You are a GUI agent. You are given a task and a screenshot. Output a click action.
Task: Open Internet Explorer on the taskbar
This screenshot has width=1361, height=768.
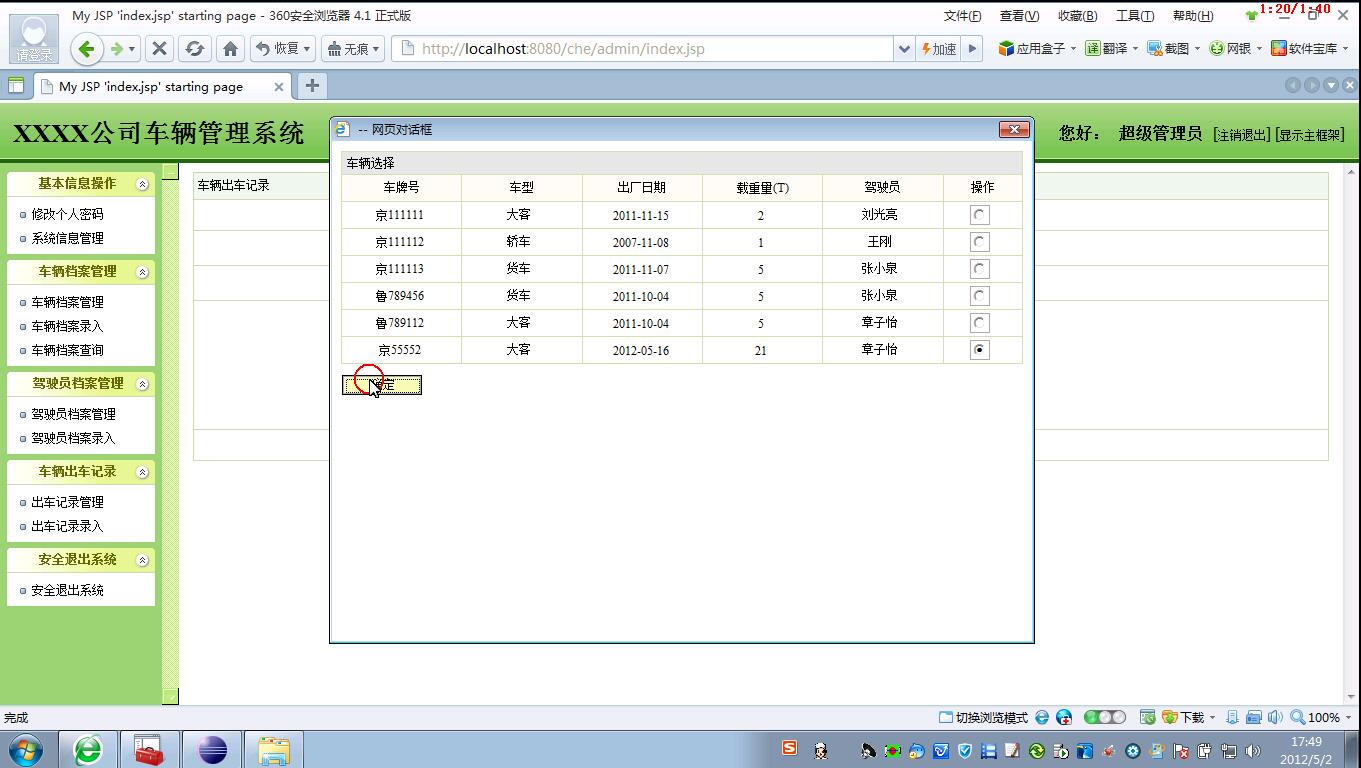pos(88,750)
